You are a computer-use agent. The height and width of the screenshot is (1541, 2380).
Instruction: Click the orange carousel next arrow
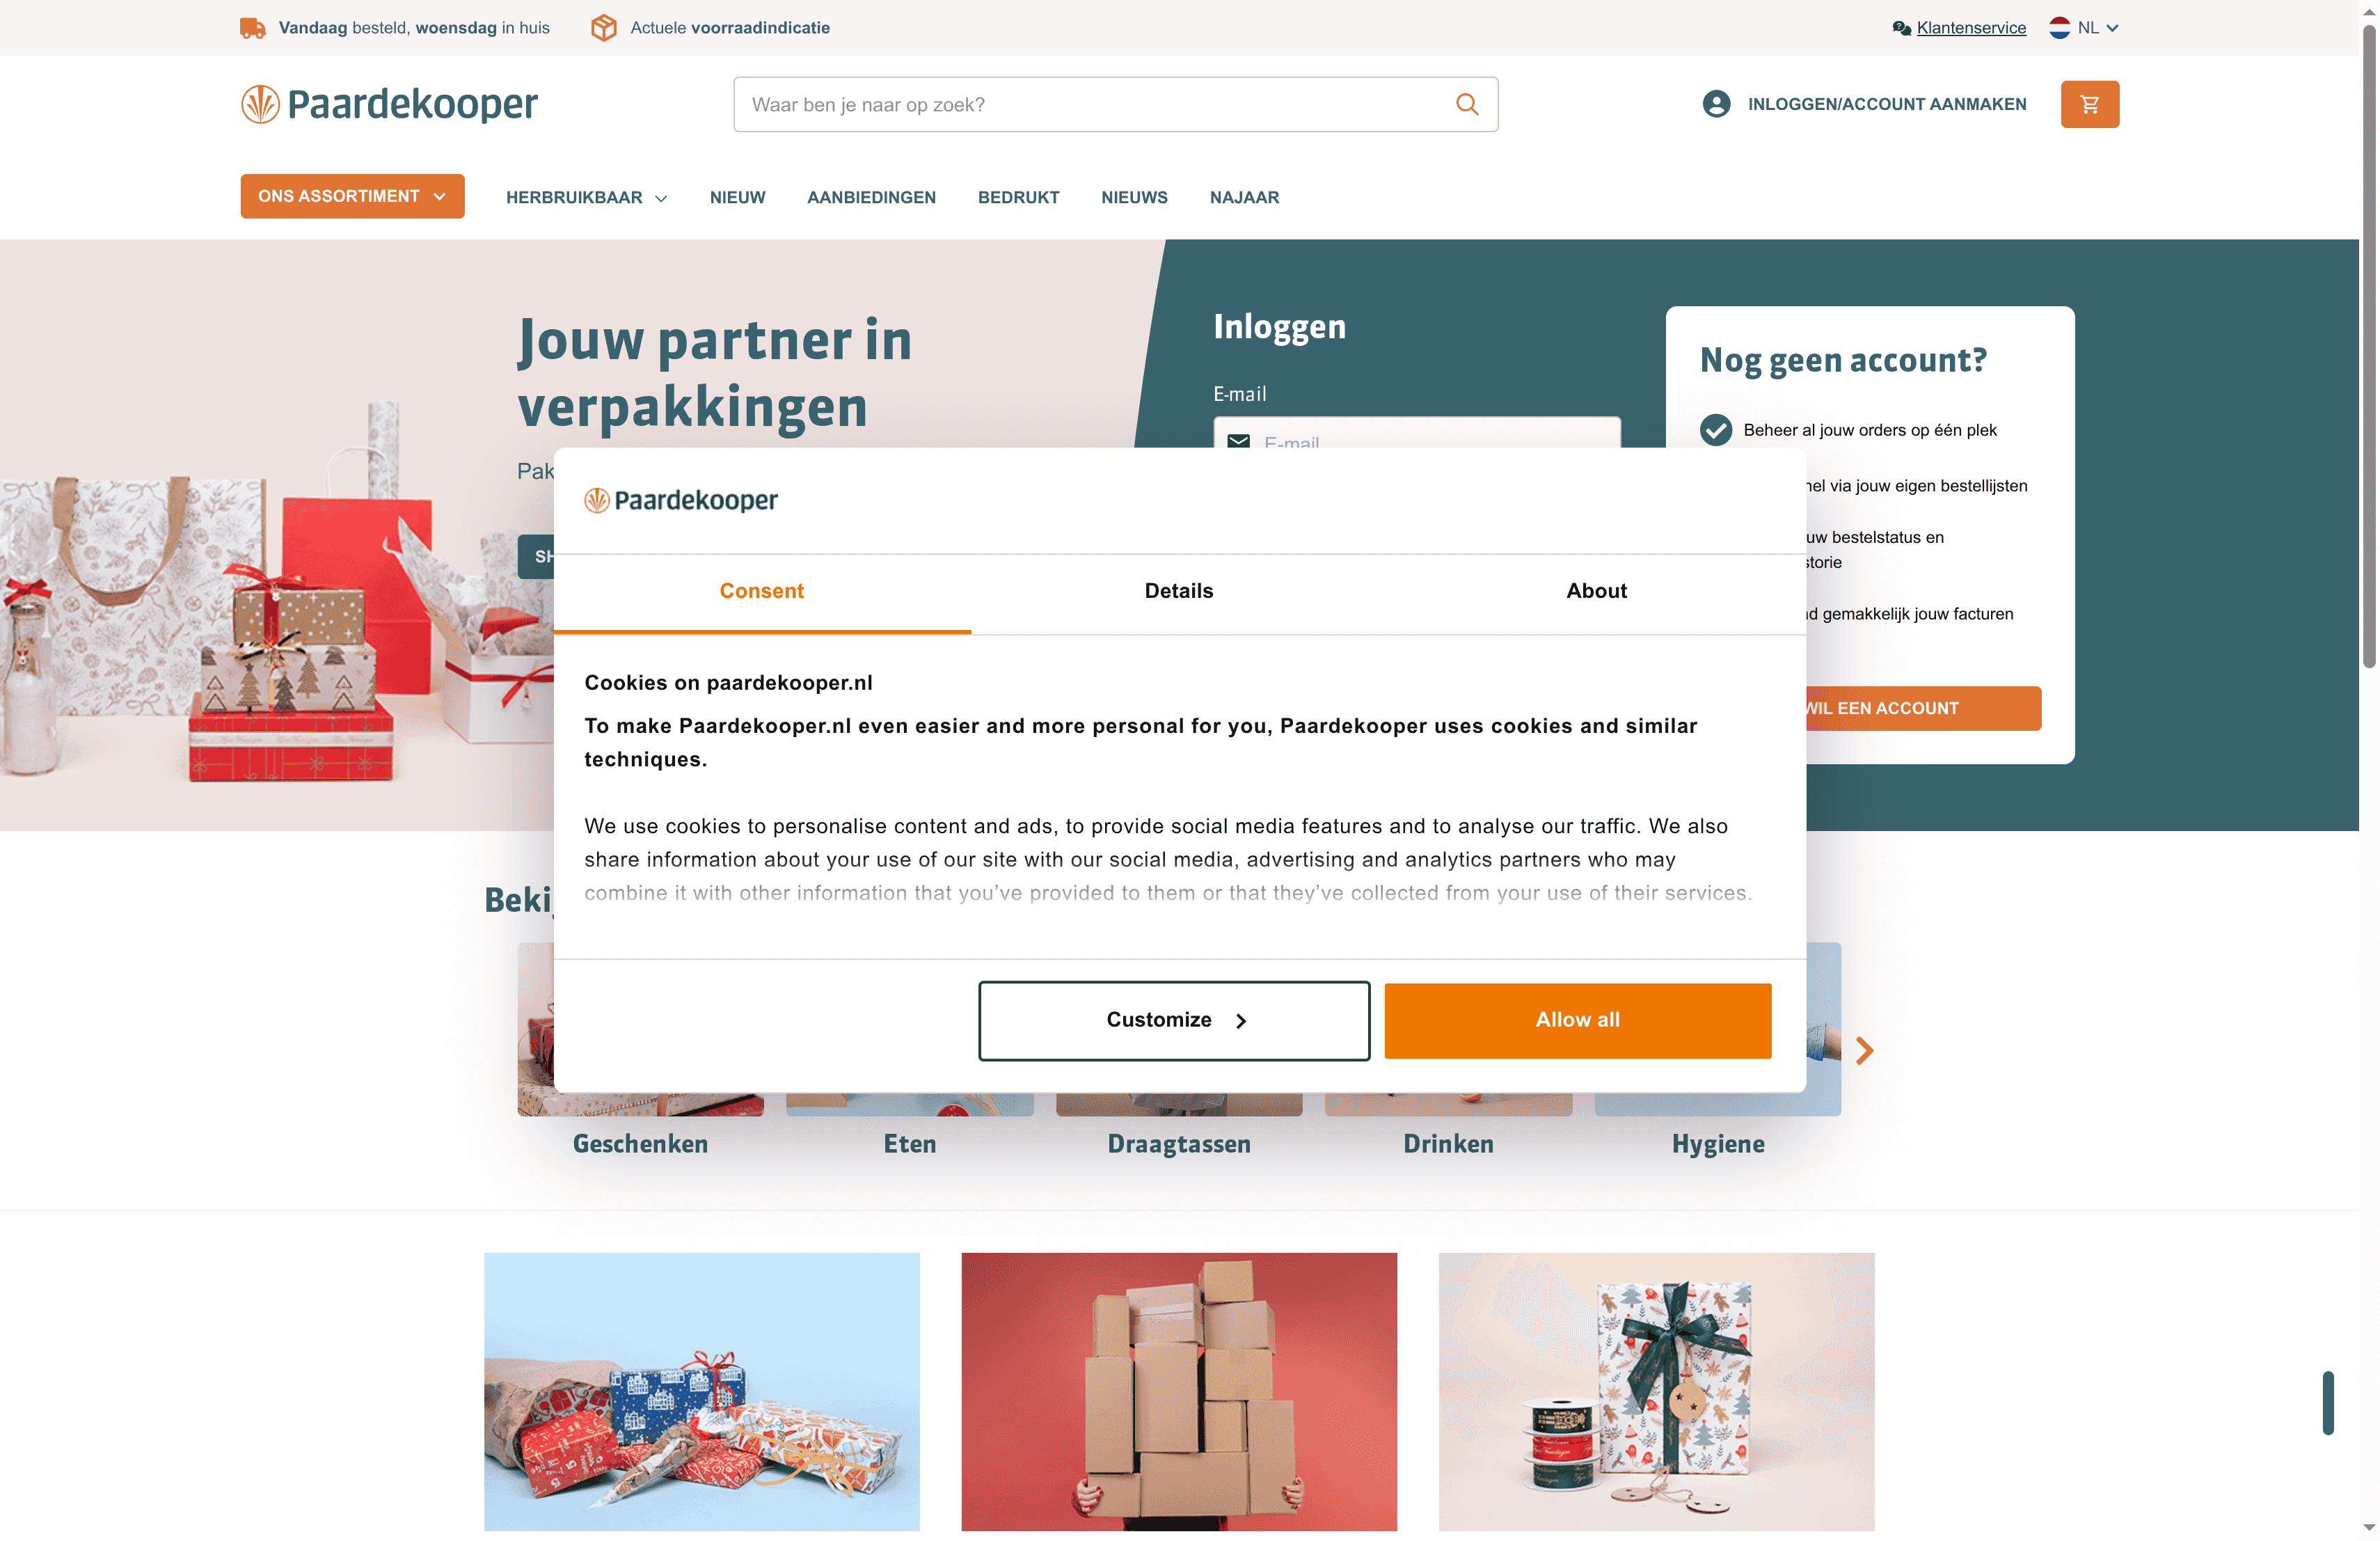[x=1864, y=1050]
